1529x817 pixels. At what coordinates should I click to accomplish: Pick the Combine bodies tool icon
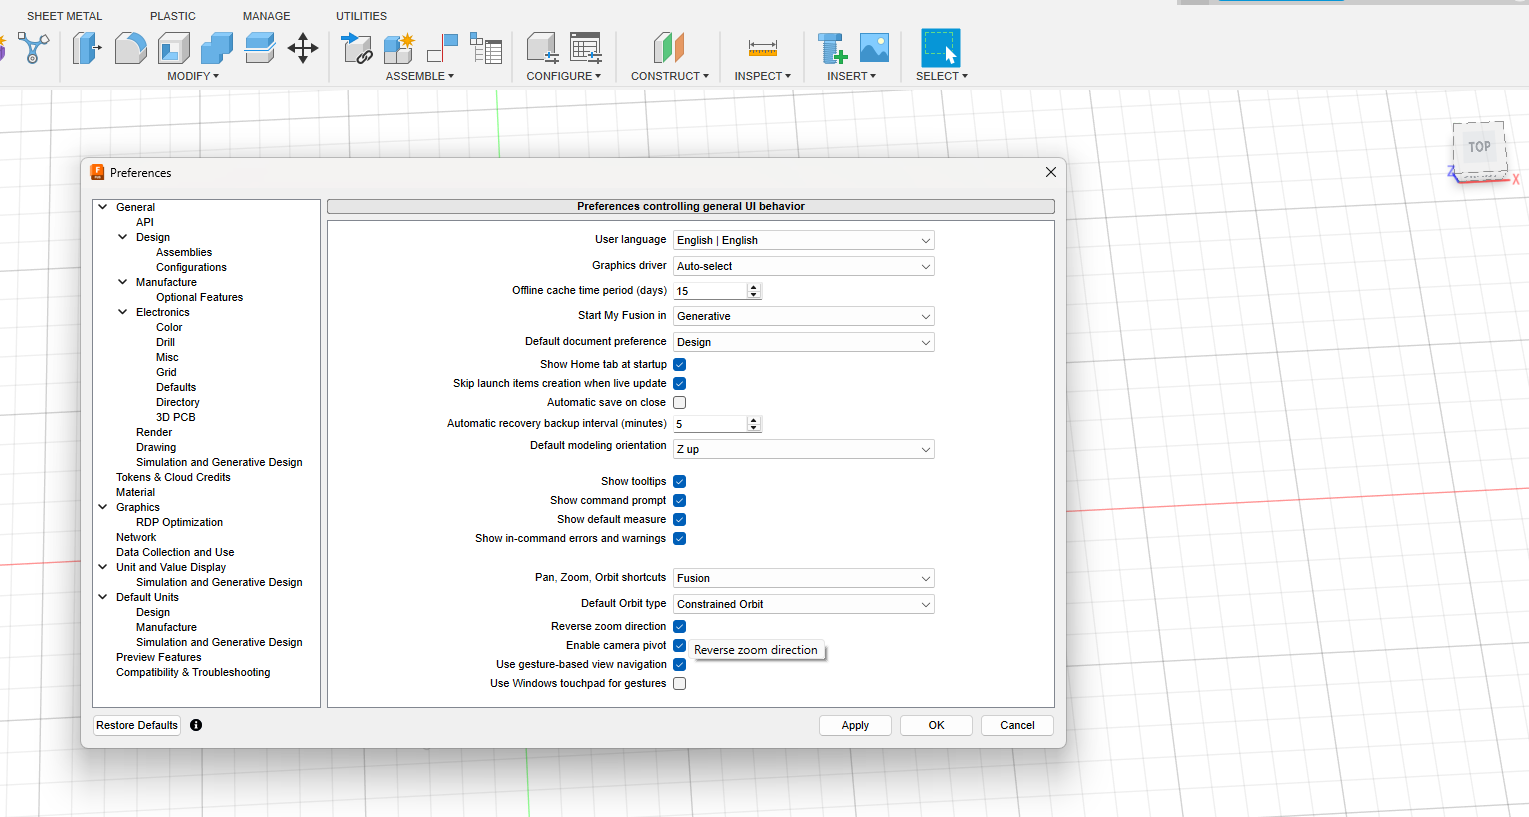(x=217, y=48)
